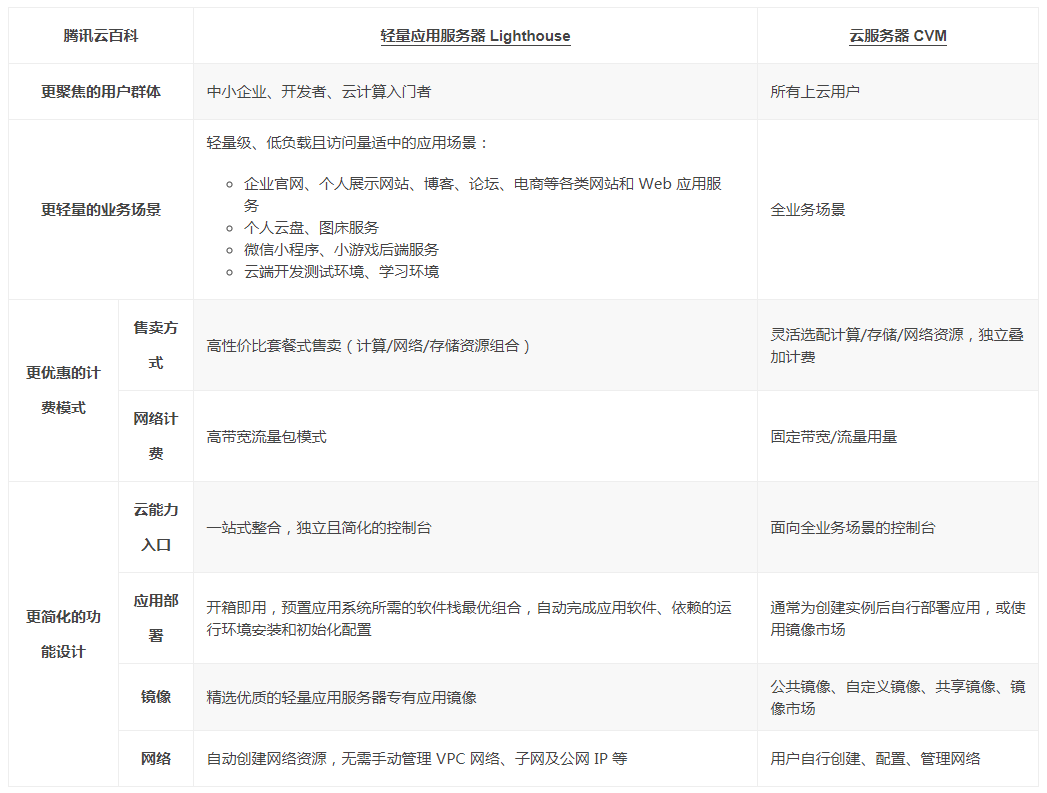Click the 腾讯云百科 header cell
This screenshot has height=793, width=1047.
(101, 36)
